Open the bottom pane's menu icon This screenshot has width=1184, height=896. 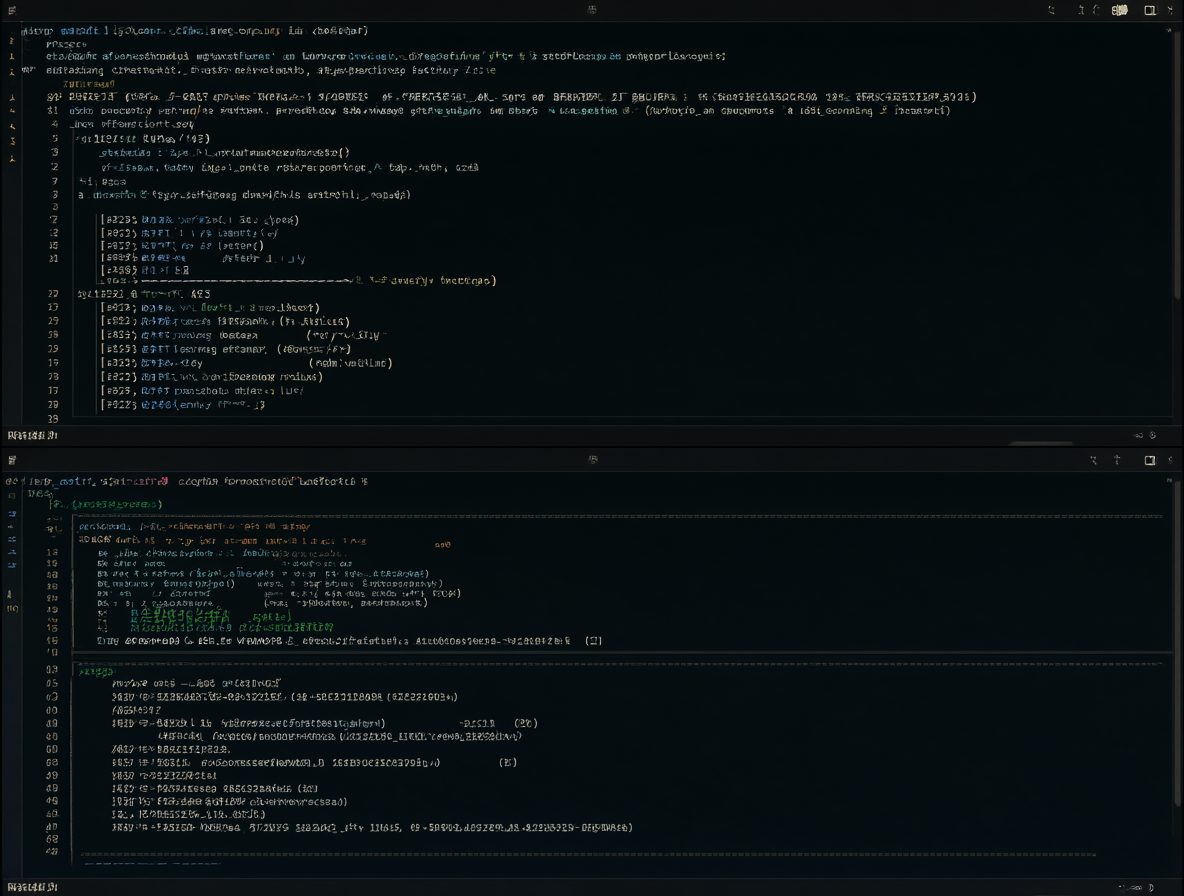tap(11, 460)
